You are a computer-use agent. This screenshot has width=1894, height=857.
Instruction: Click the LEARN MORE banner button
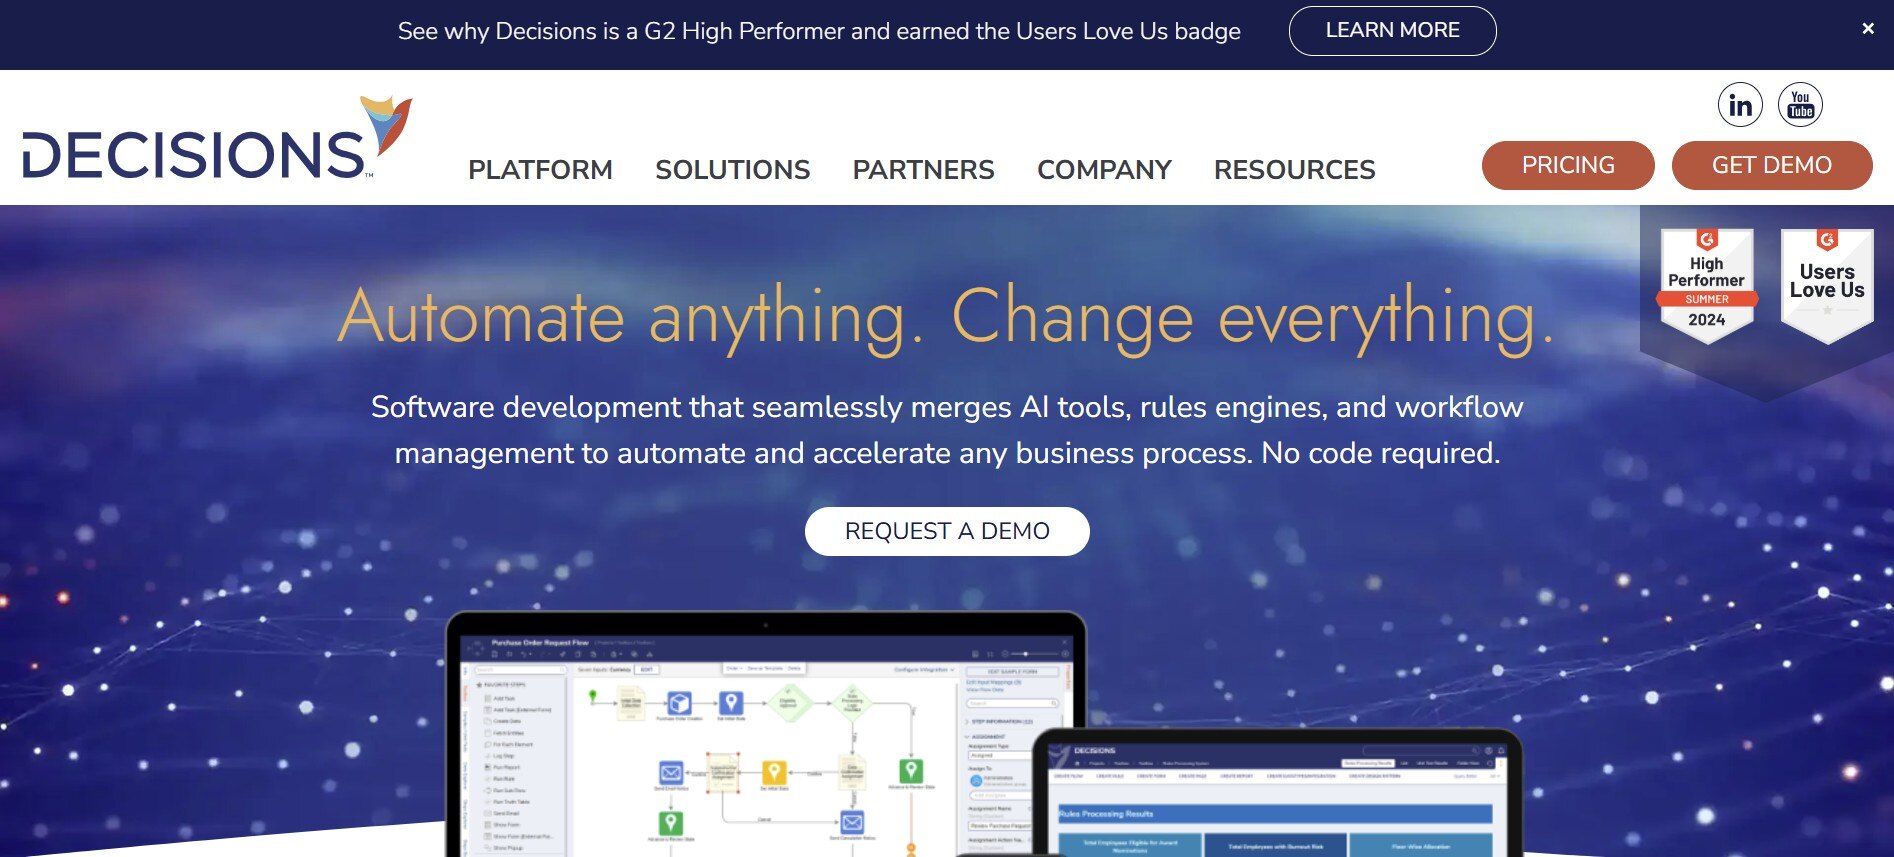point(1392,31)
